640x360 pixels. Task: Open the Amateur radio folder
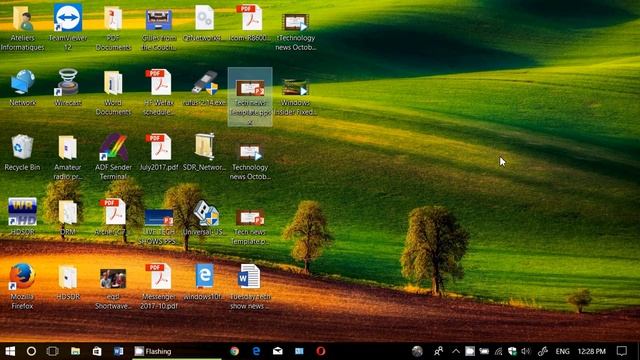click(x=68, y=158)
